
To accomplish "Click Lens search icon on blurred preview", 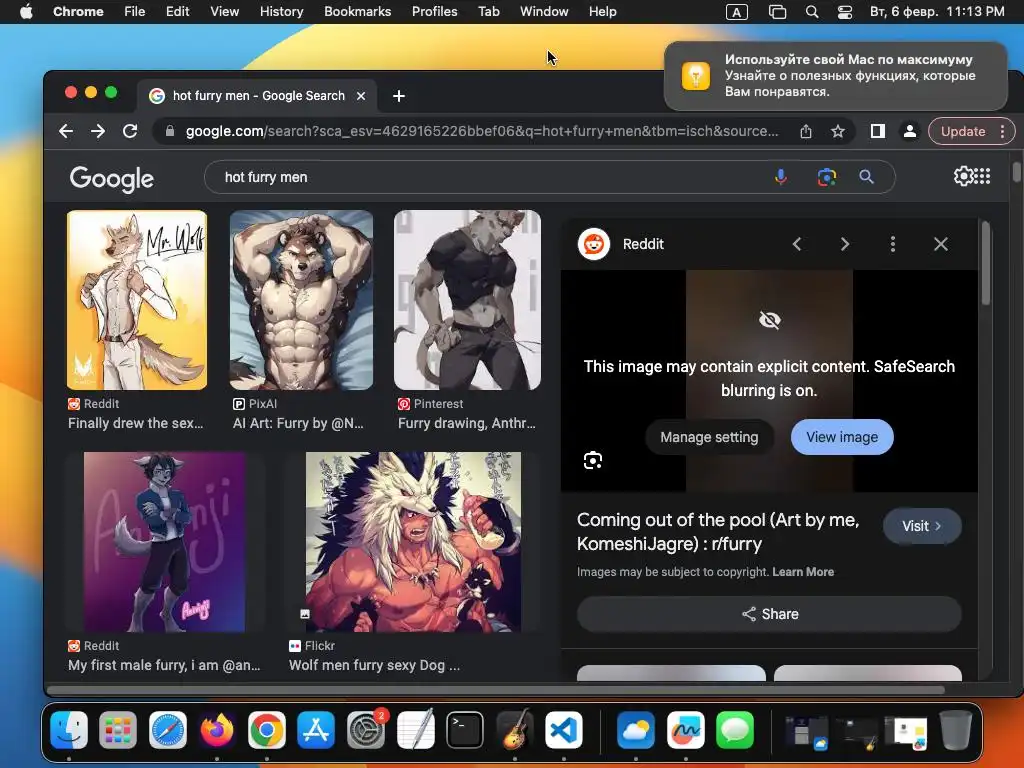I will coord(593,460).
